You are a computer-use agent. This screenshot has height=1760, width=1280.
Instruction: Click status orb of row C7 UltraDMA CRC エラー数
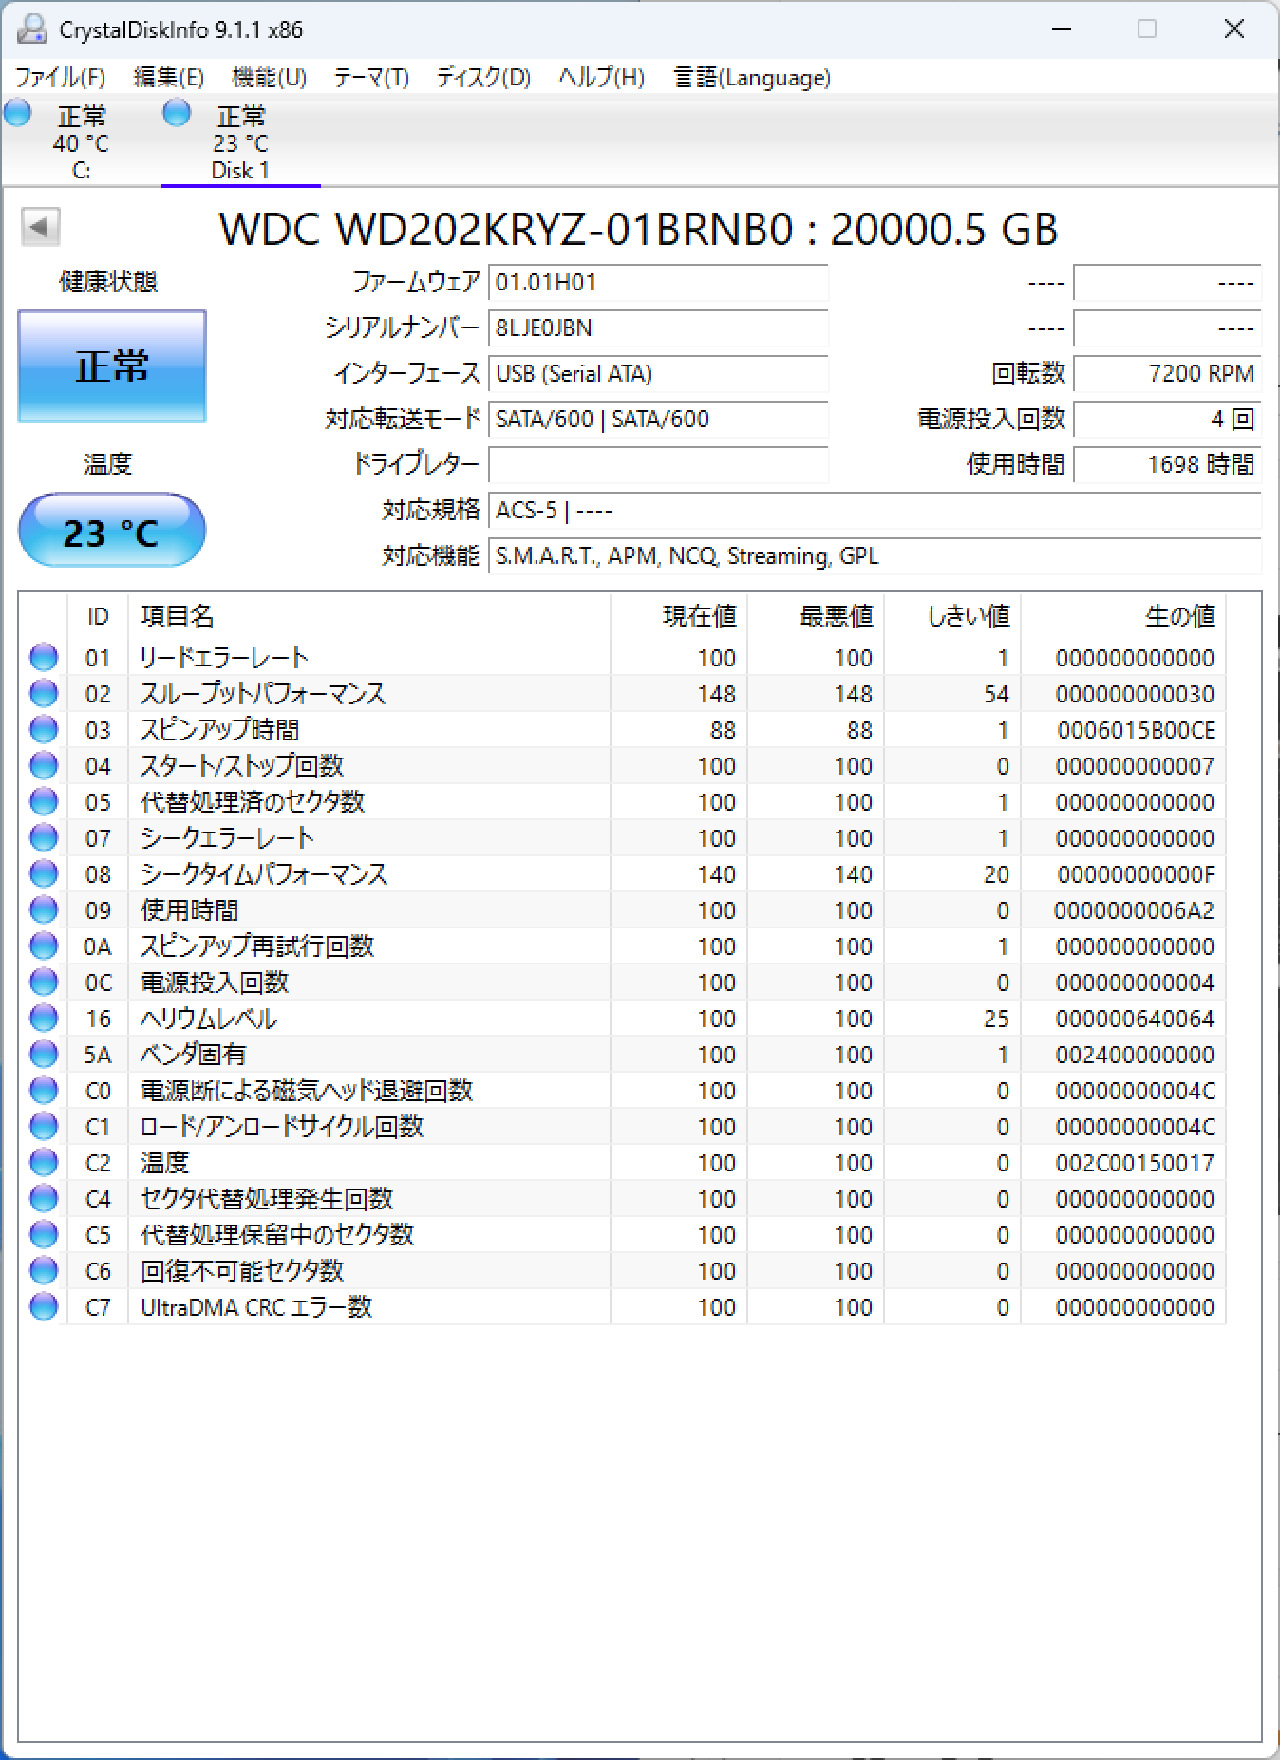coord(43,1306)
